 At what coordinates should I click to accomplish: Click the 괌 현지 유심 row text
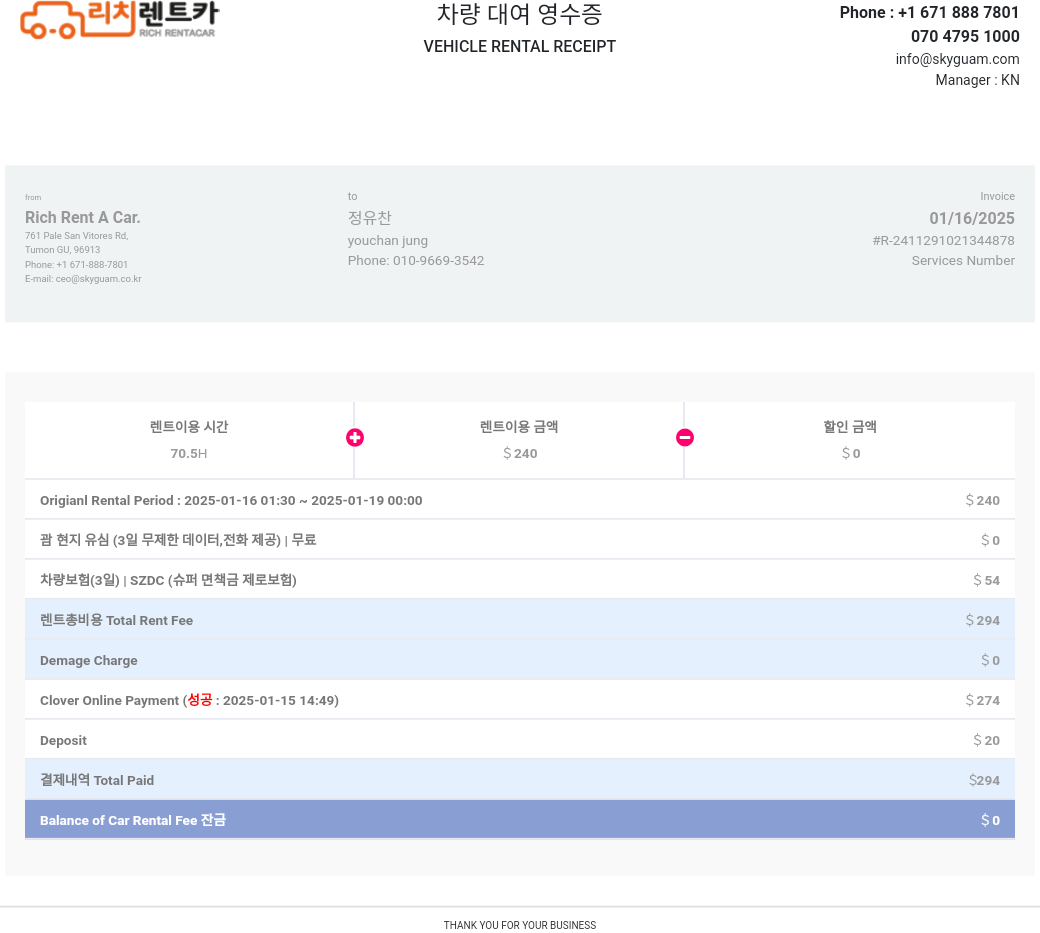tap(178, 540)
